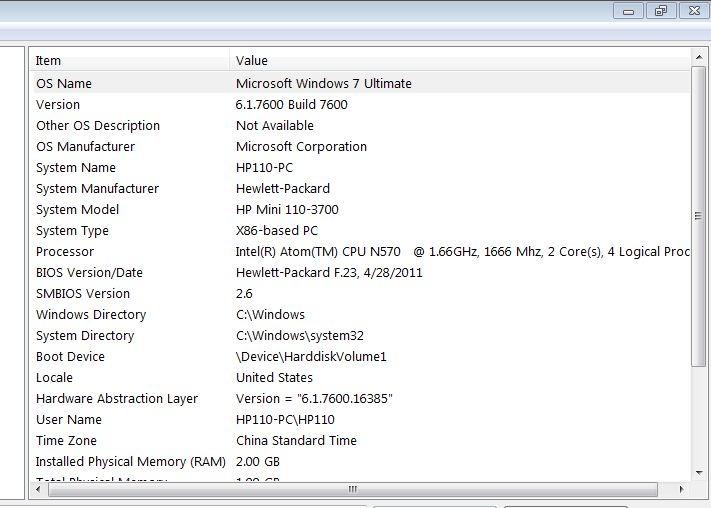Click the vertical scrollbar up arrow
The image size is (711, 508).
[x=699, y=57]
